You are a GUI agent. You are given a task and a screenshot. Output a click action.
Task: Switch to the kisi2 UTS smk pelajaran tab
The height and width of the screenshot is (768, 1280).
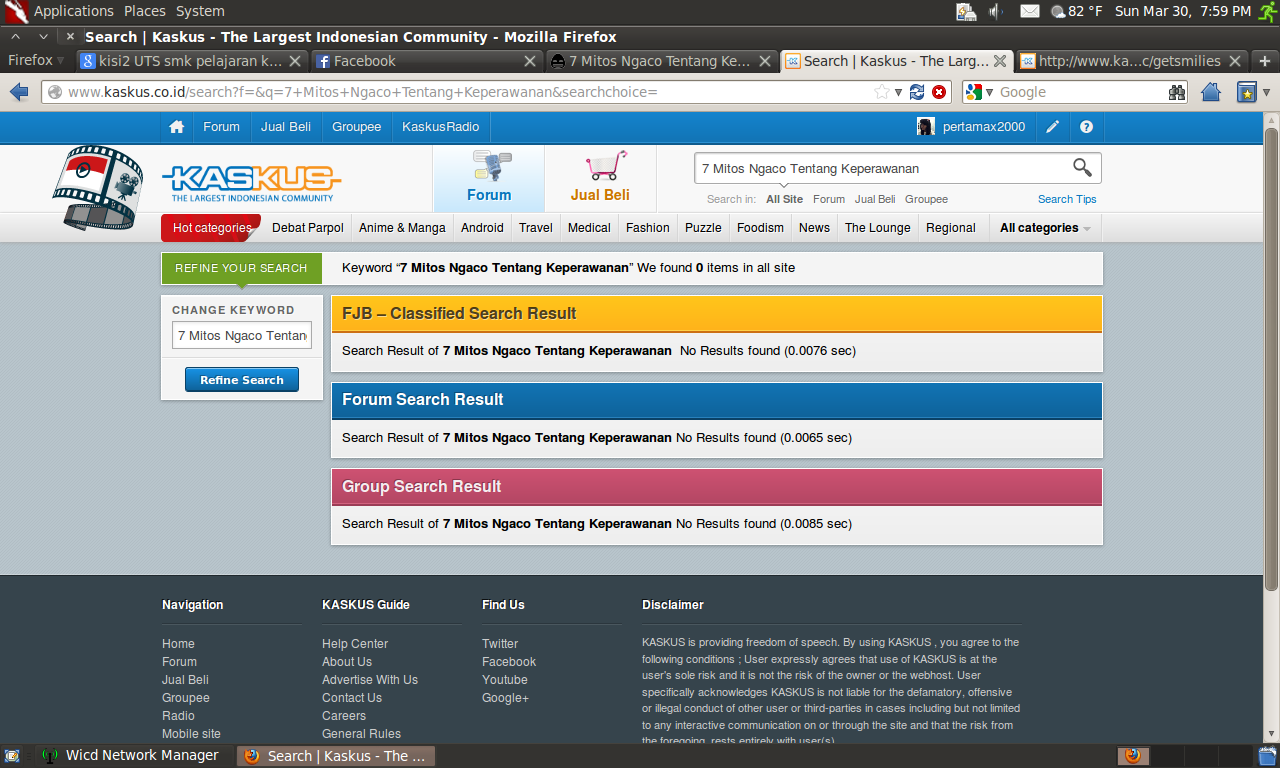tap(191, 61)
